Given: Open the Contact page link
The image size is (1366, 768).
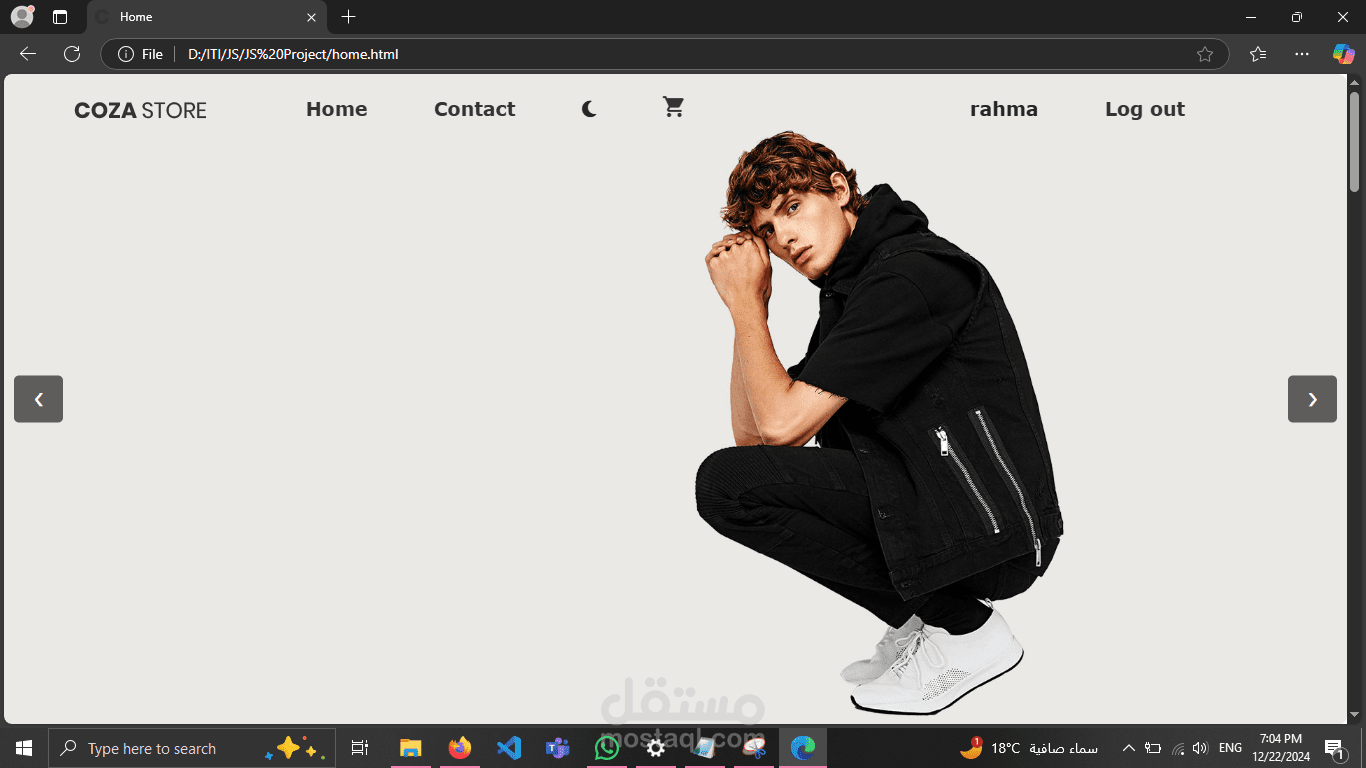Looking at the screenshot, I should 474,109.
